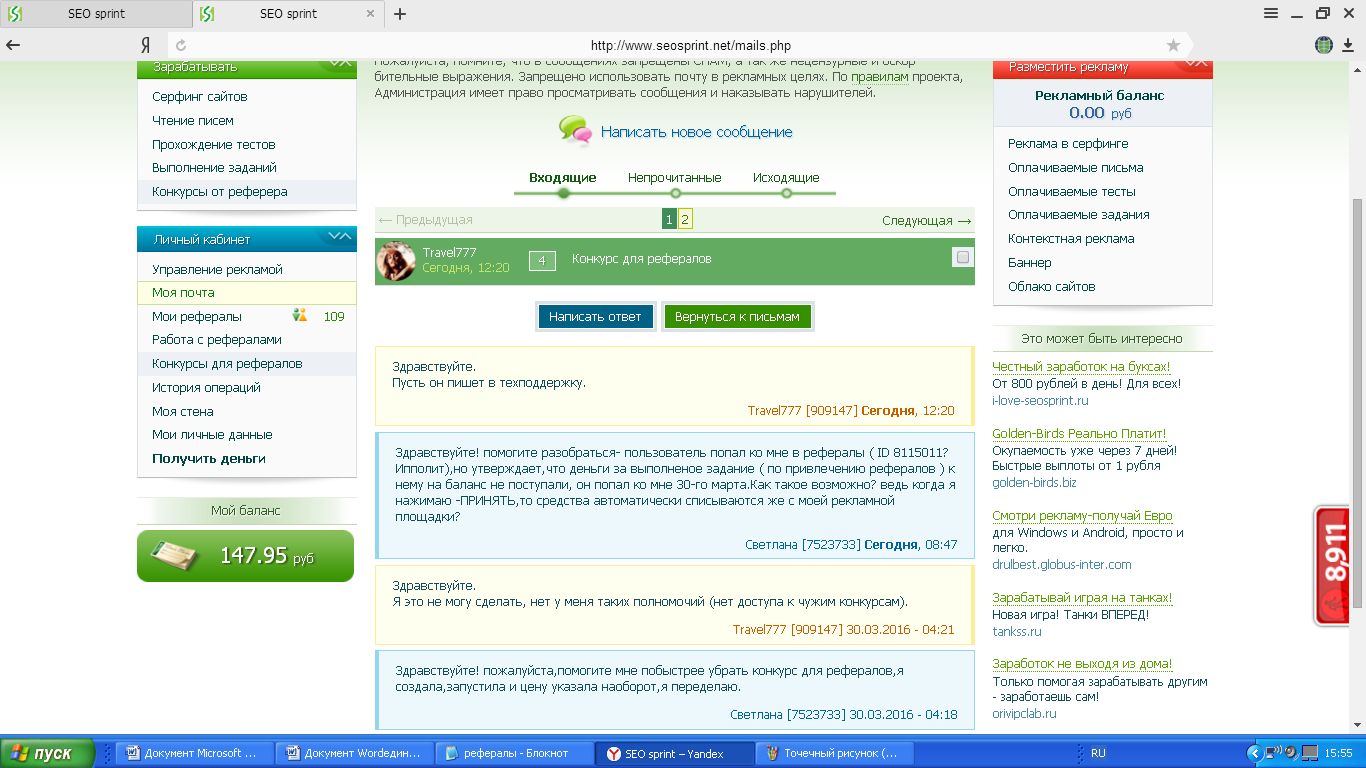Go to page 2 of messages
The width and height of the screenshot is (1366, 768).
coord(685,220)
